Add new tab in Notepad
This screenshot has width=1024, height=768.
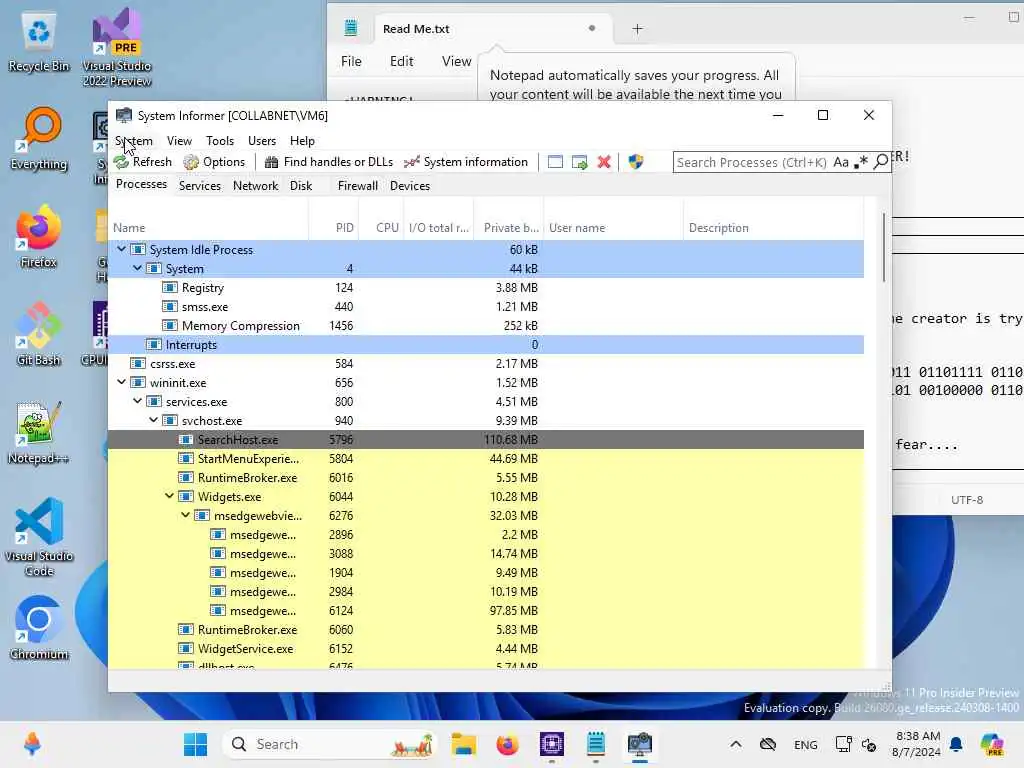tap(637, 29)
